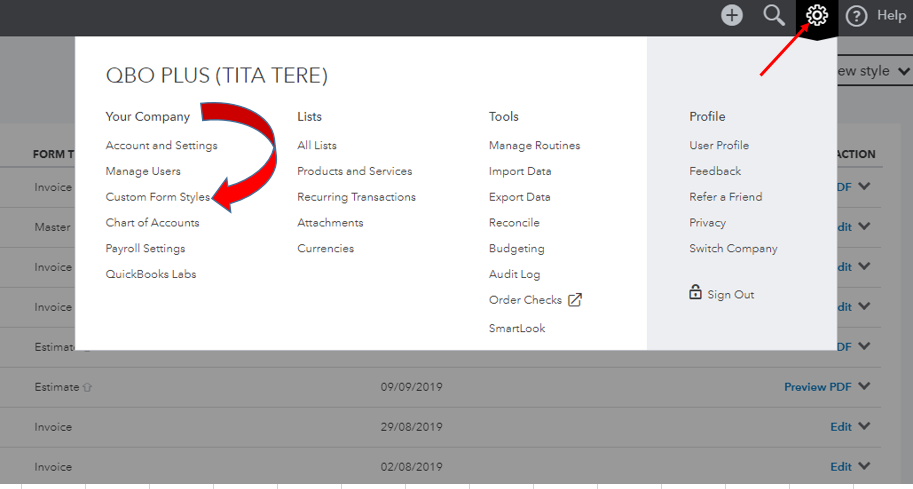Open Products and Services
913x489 pixels.
355,171
